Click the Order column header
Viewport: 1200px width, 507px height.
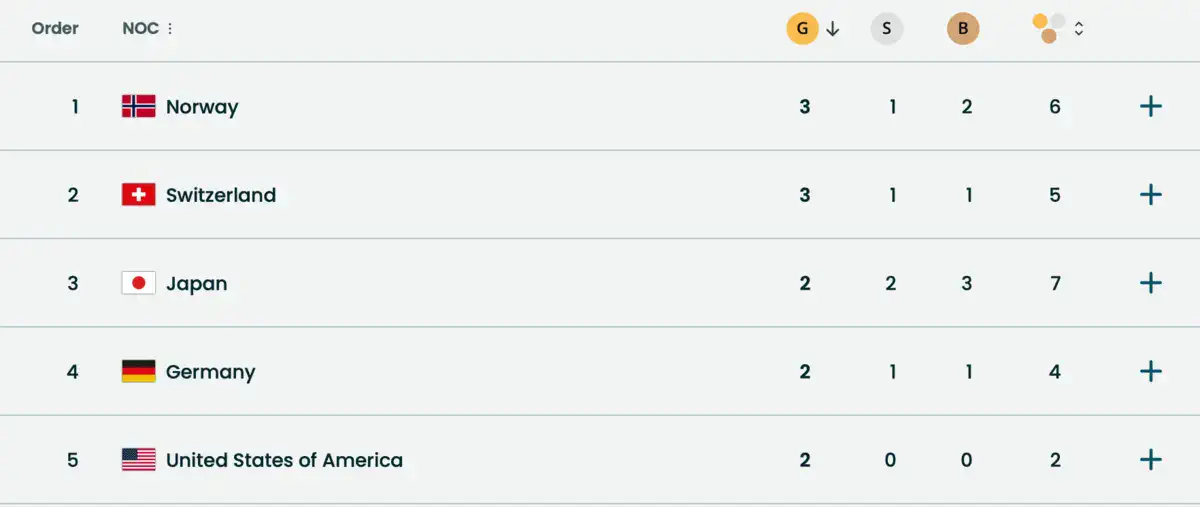(x=55, y=28)
